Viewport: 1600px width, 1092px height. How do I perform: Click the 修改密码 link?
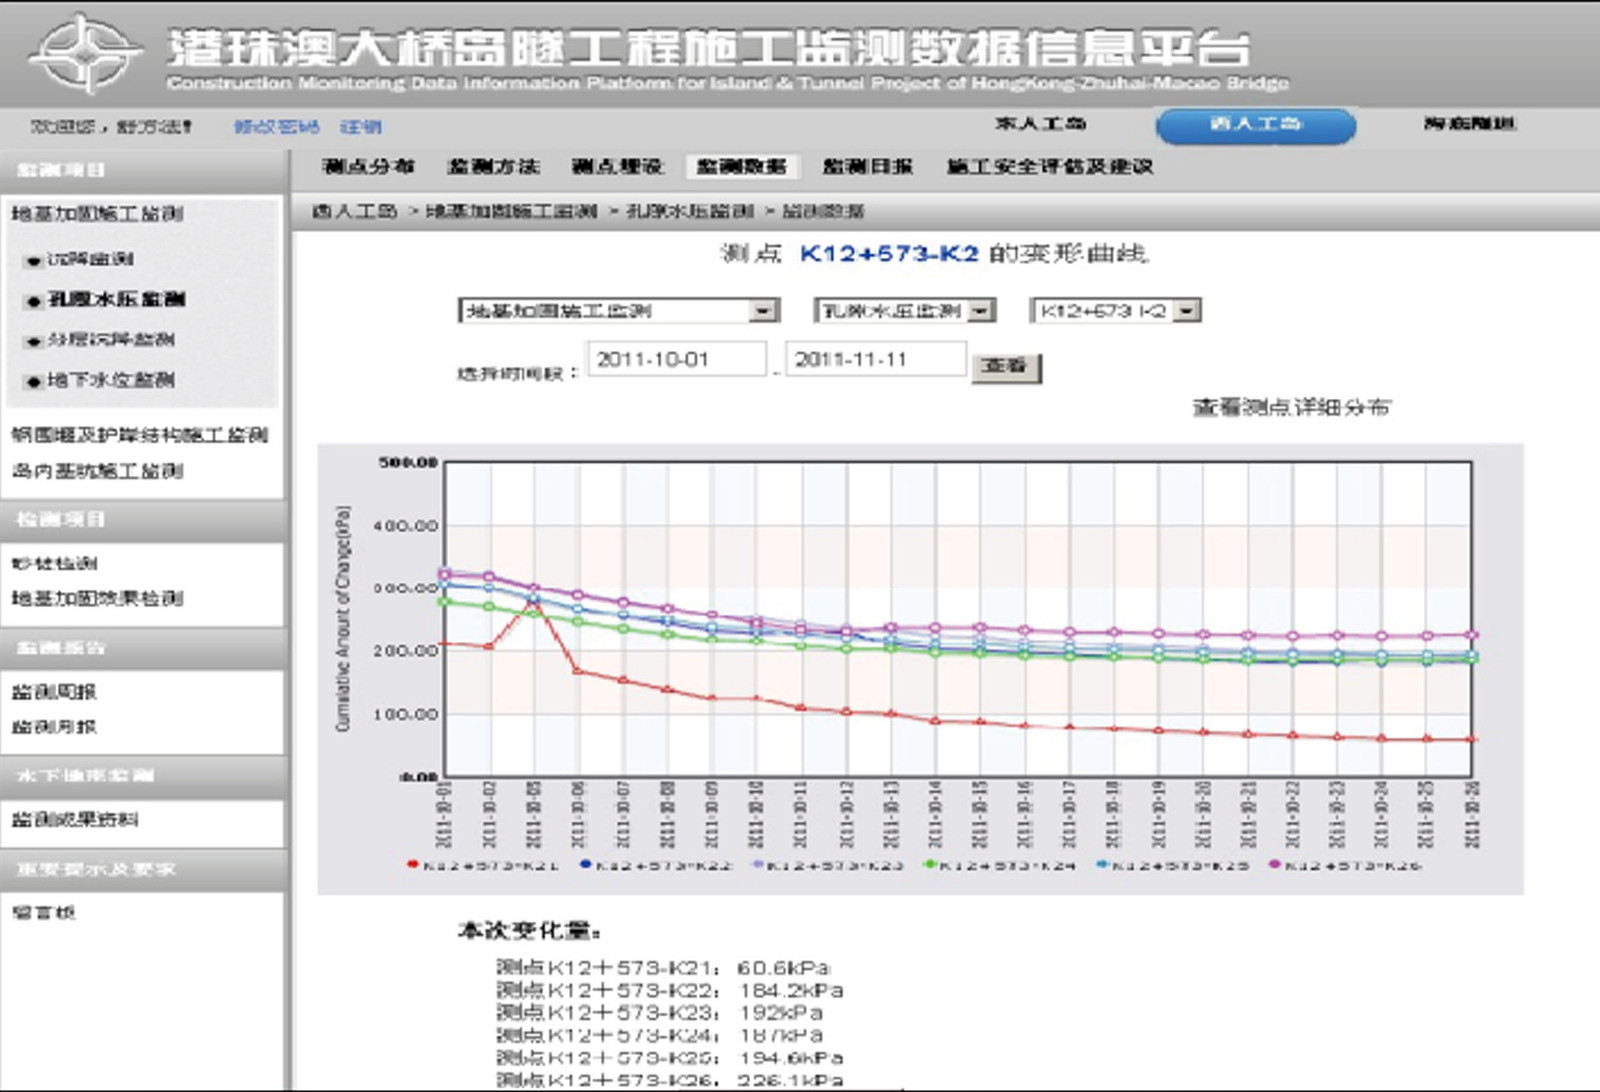coord(276,127)
